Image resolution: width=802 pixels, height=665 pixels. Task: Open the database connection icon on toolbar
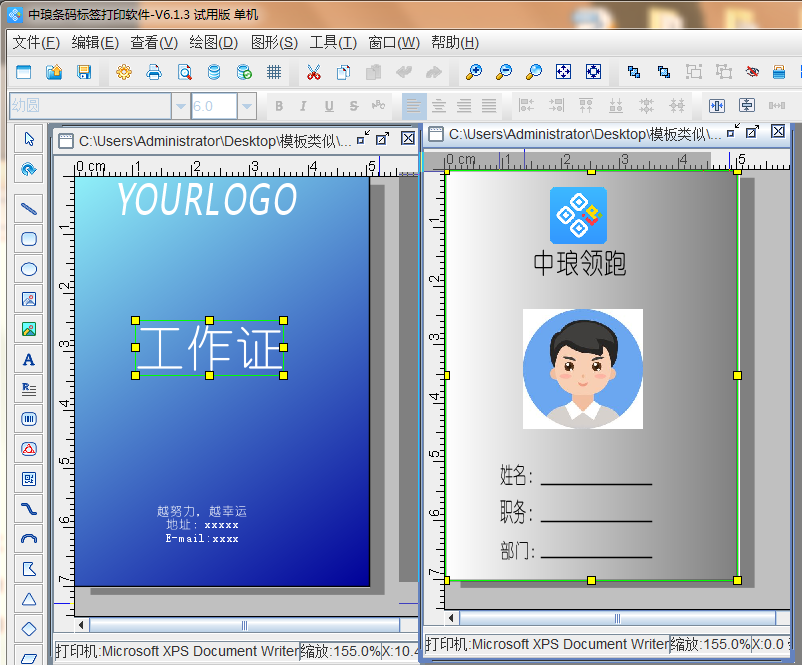(x=213, y=72)
